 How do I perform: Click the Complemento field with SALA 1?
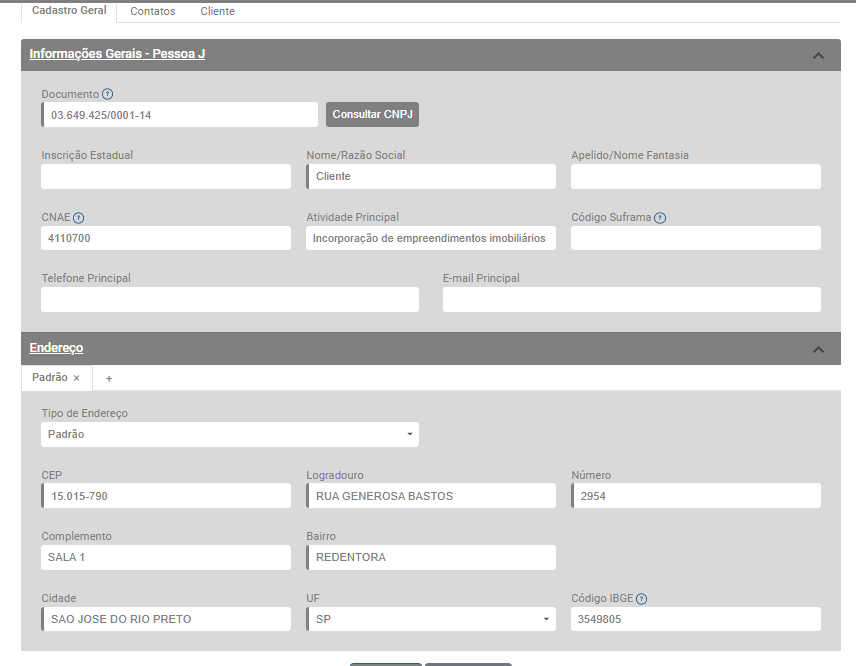click(x=166, y=557)
